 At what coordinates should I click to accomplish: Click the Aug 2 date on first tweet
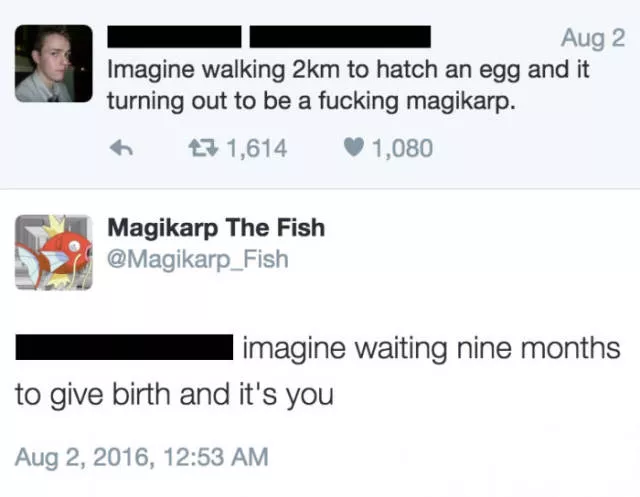592,39
